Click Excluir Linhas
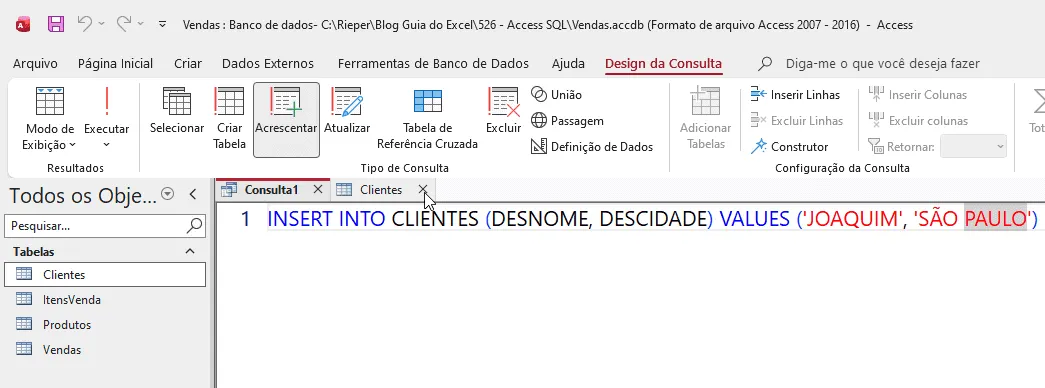Image resolution: width=1045 pixels, height=388 pixels. click(x=796, y=121)
